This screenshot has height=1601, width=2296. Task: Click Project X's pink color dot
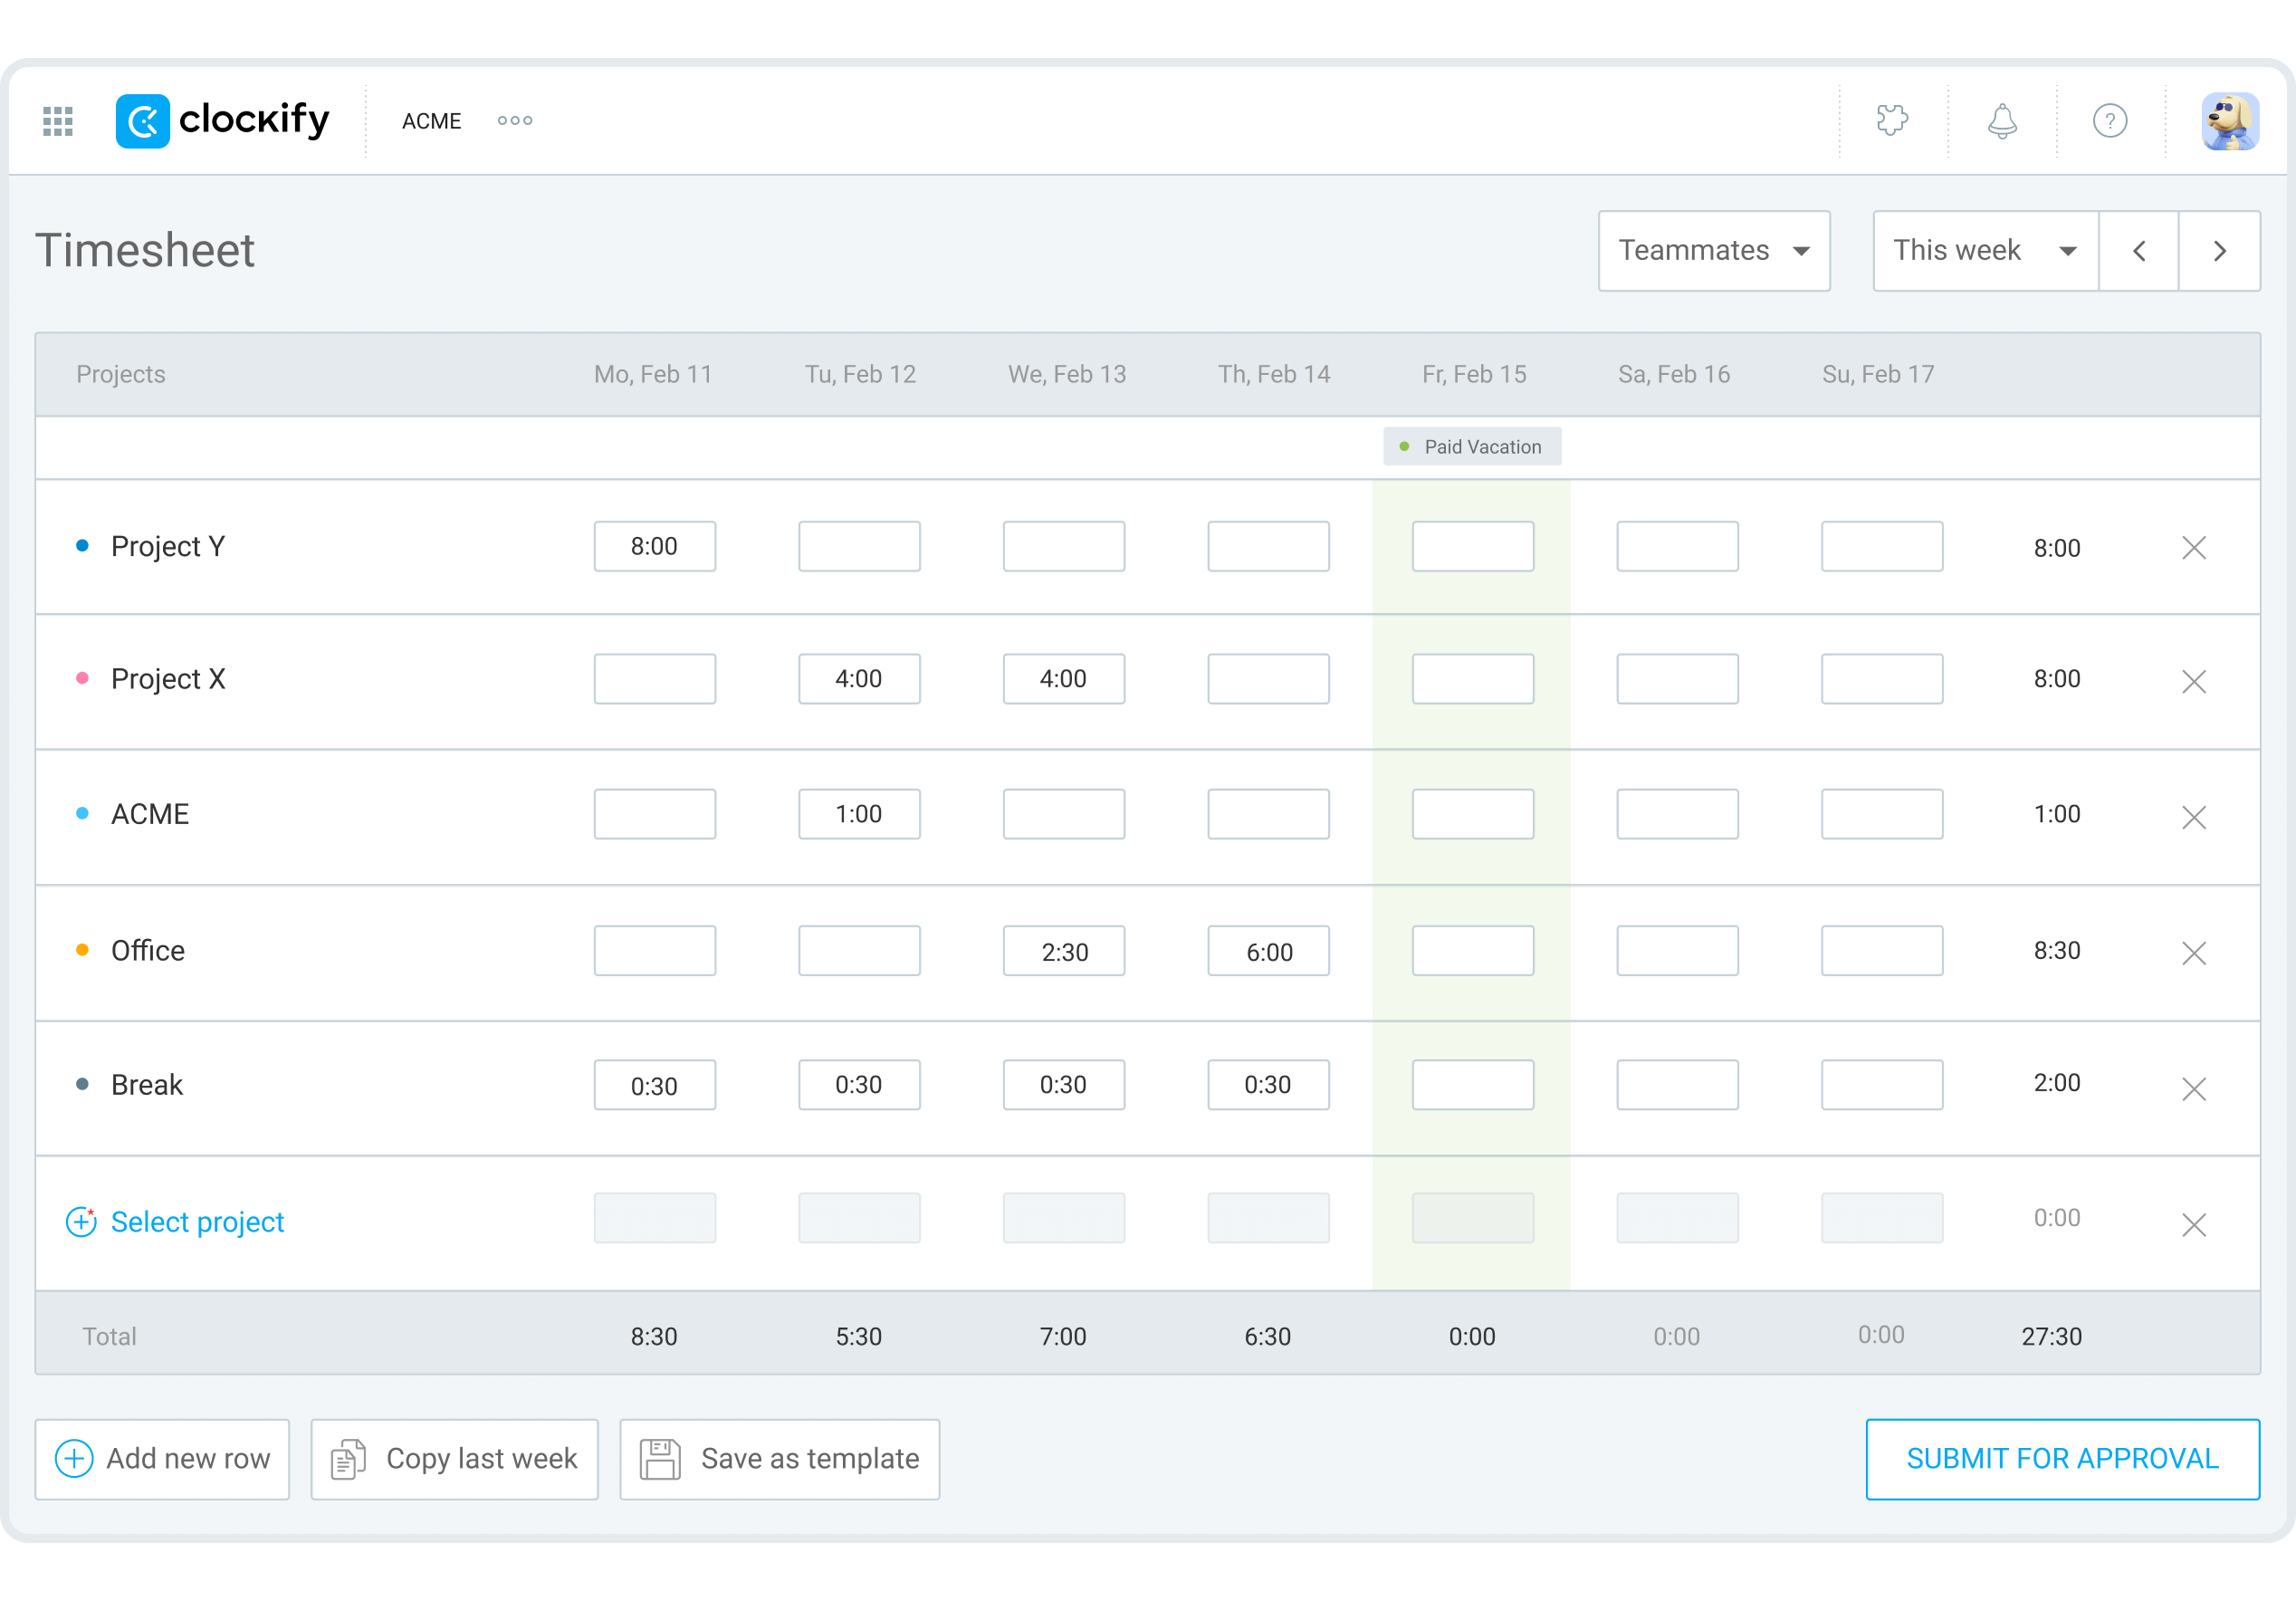pos(82,678)
